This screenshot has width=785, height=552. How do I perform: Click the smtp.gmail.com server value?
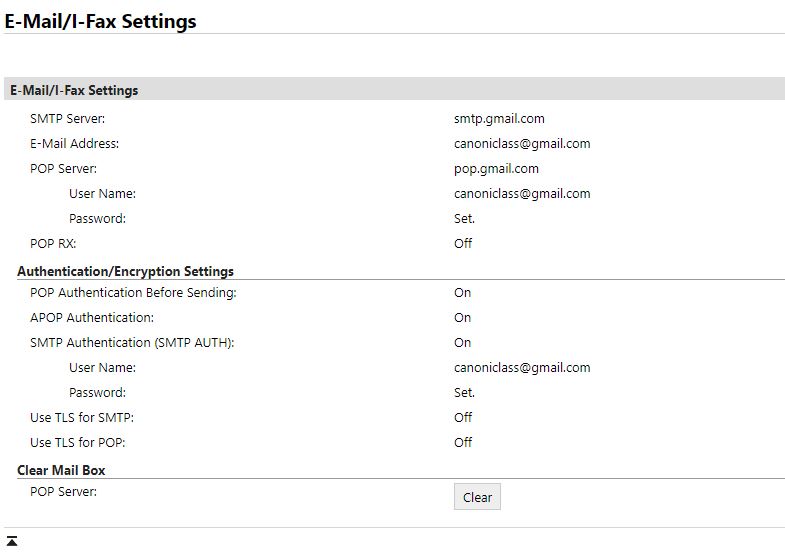(x=498, y=118)
